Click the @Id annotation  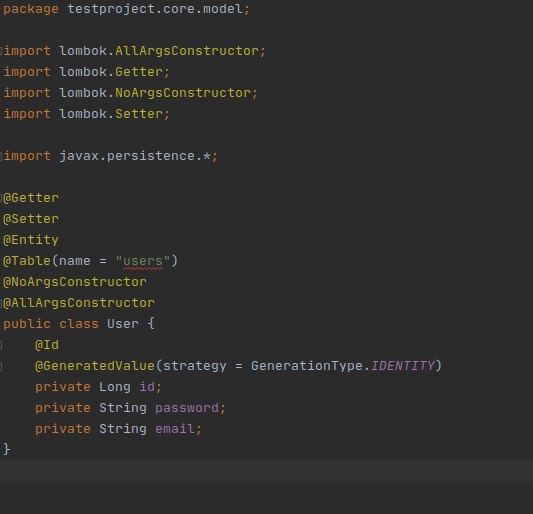pyautogui.click(x=47, y=345)
